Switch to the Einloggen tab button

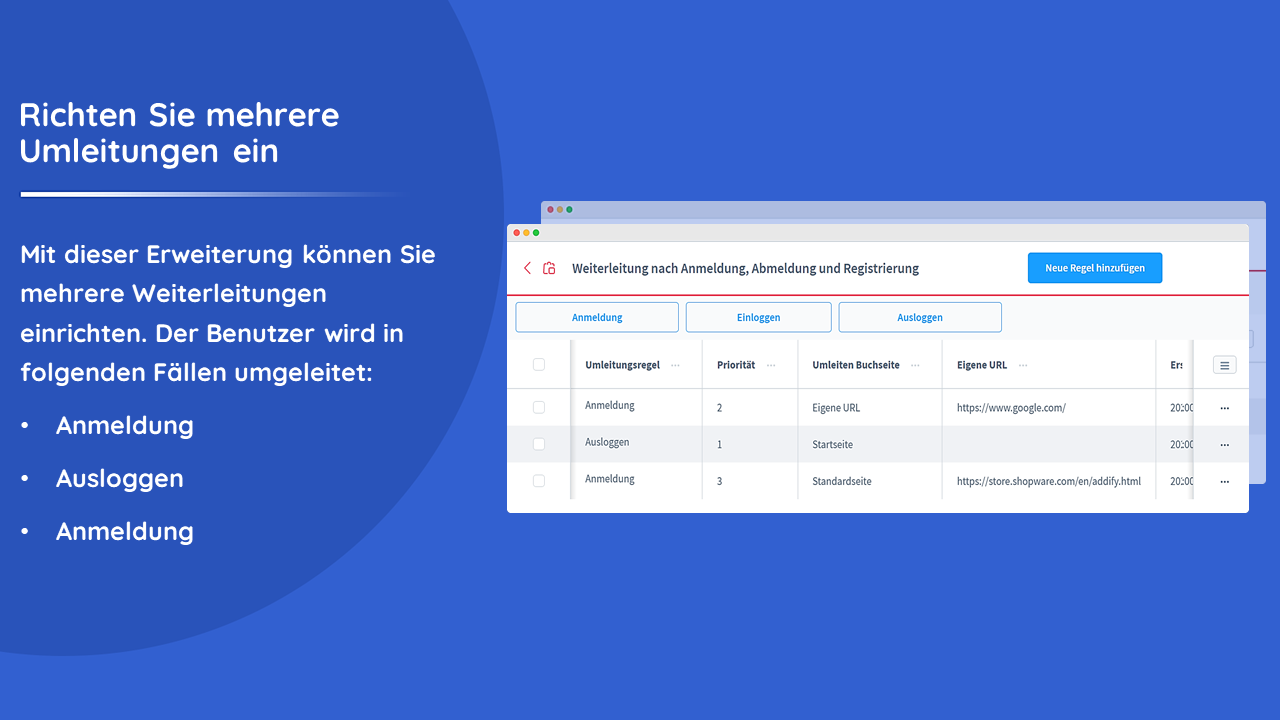[759, 317]
